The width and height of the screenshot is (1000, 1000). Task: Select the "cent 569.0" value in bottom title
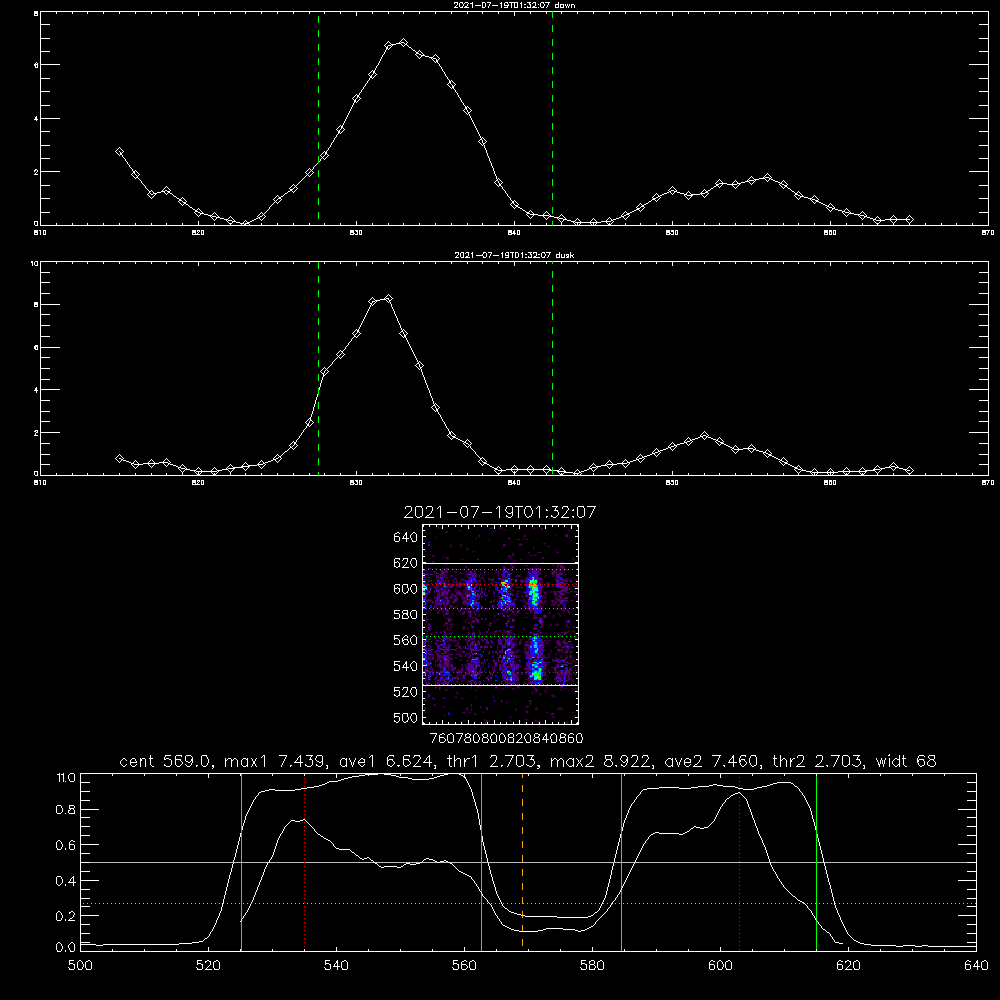pyautogui.click(x=165, y=761)
